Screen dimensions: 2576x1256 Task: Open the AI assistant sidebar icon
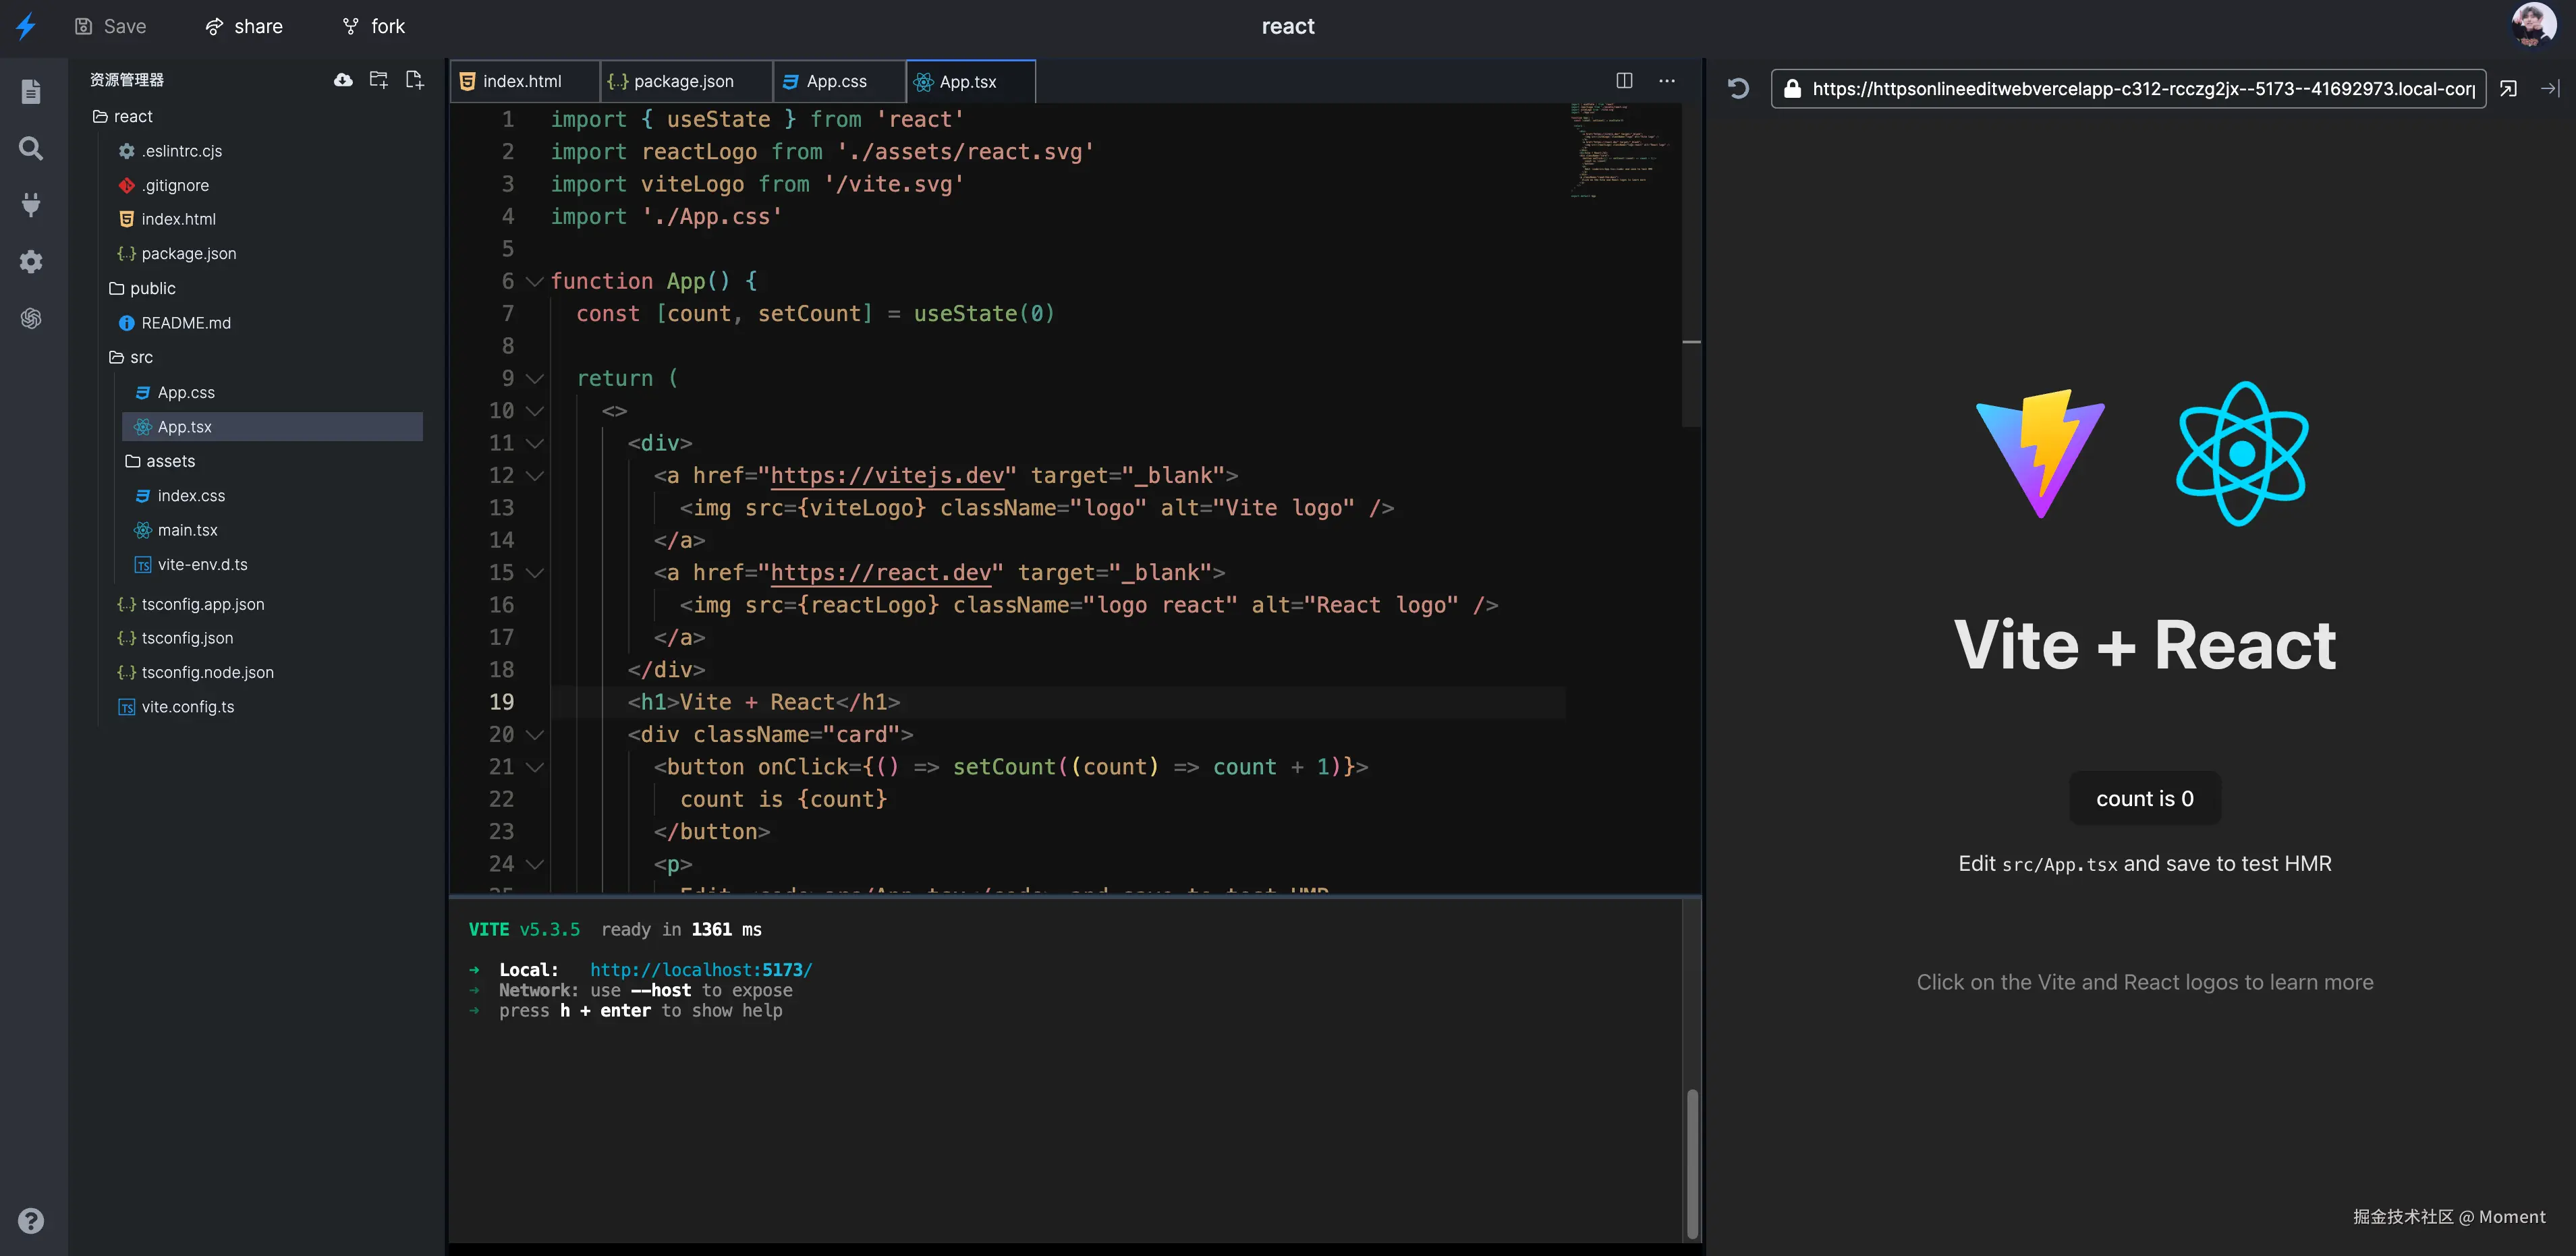tap(31, 318)
